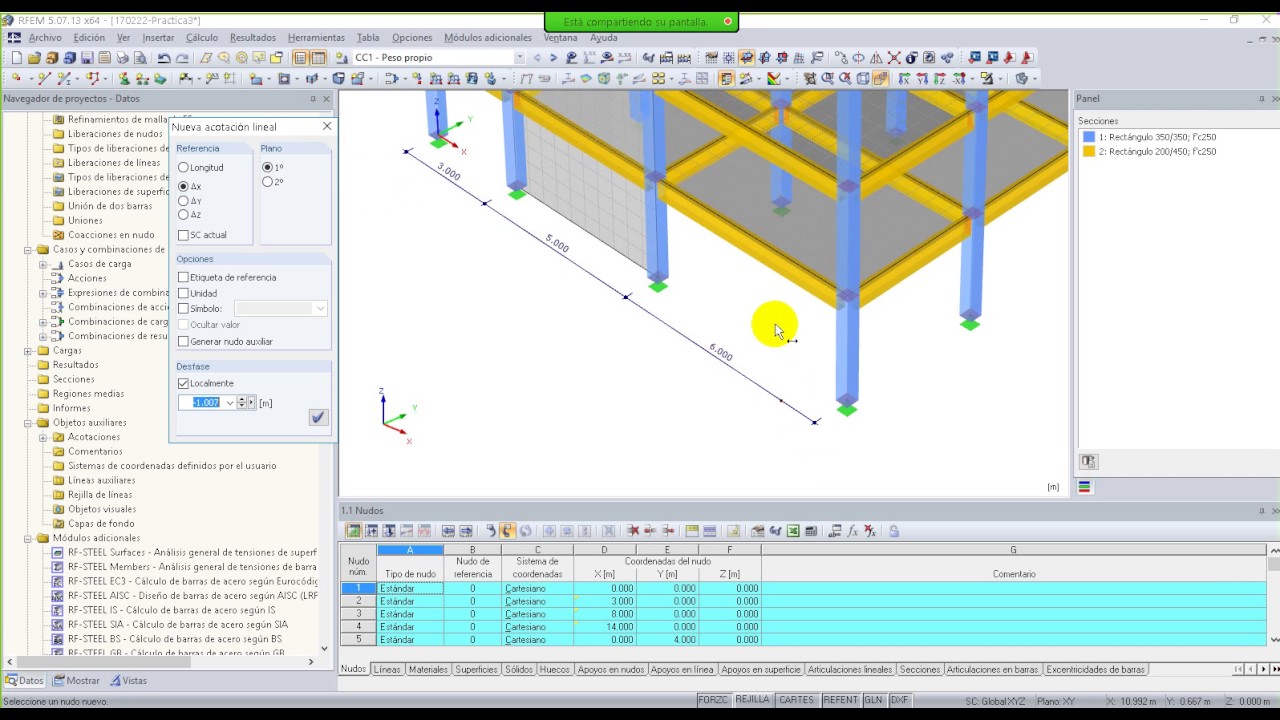Create a new model with the blank page icon
Viewport: 1280px width, 720px height.
[x=16, y=58]
